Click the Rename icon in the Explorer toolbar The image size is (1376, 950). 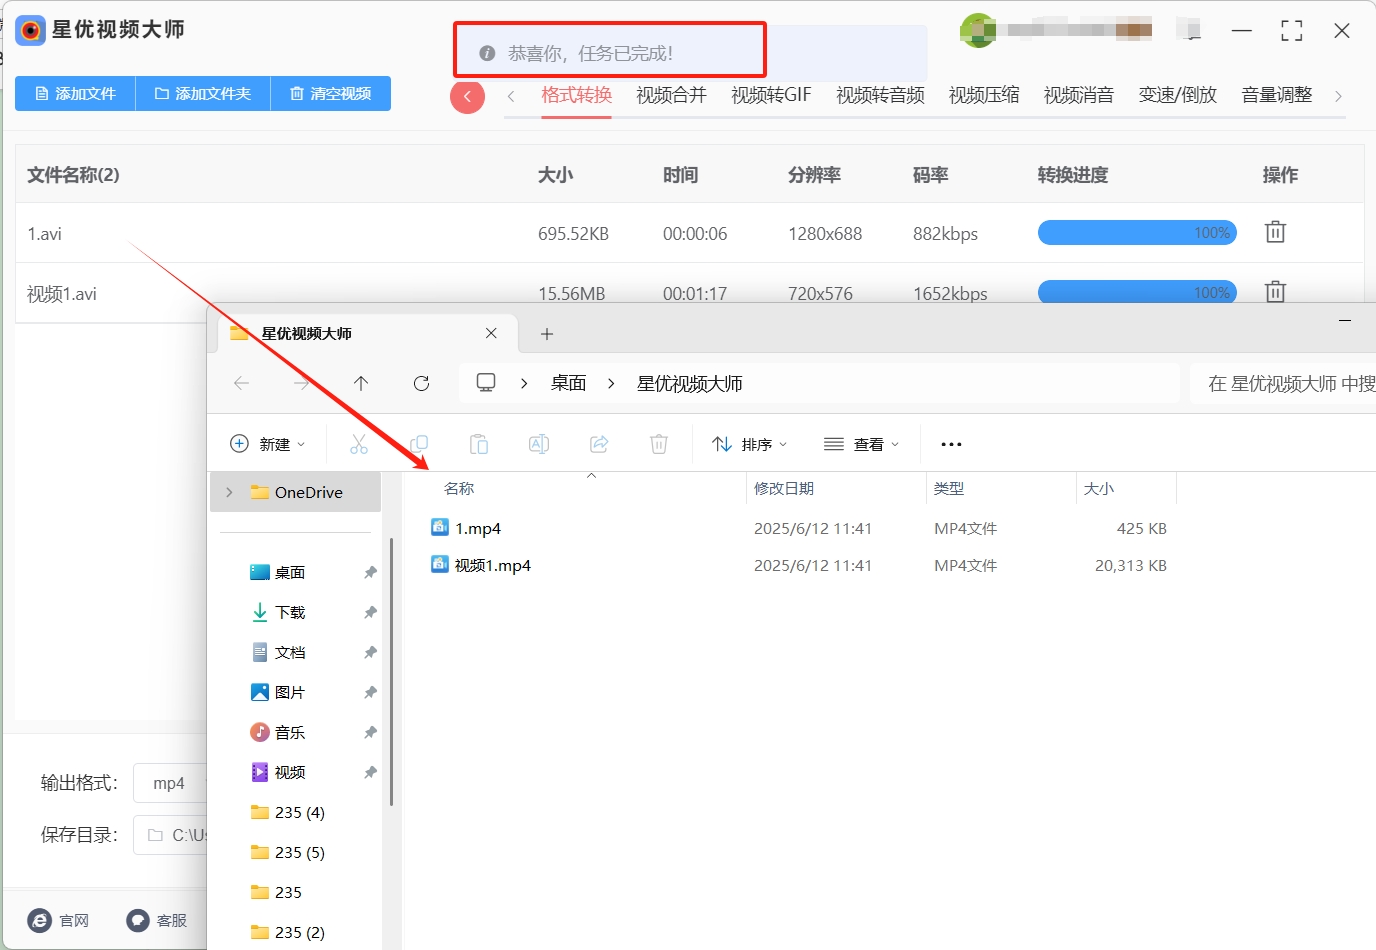click(539, 444)
